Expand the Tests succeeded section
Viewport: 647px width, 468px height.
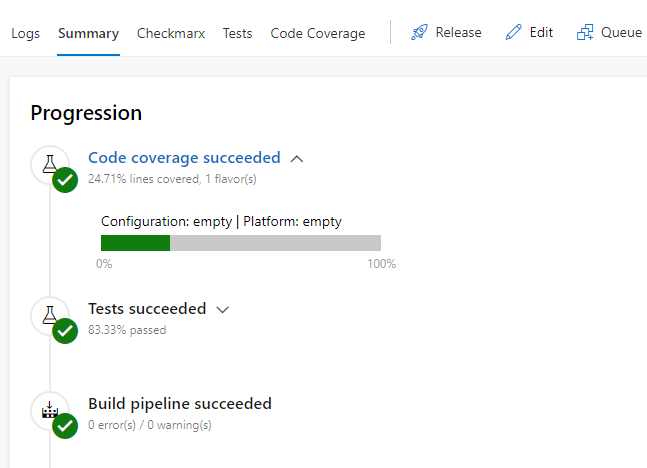[222, 310]
